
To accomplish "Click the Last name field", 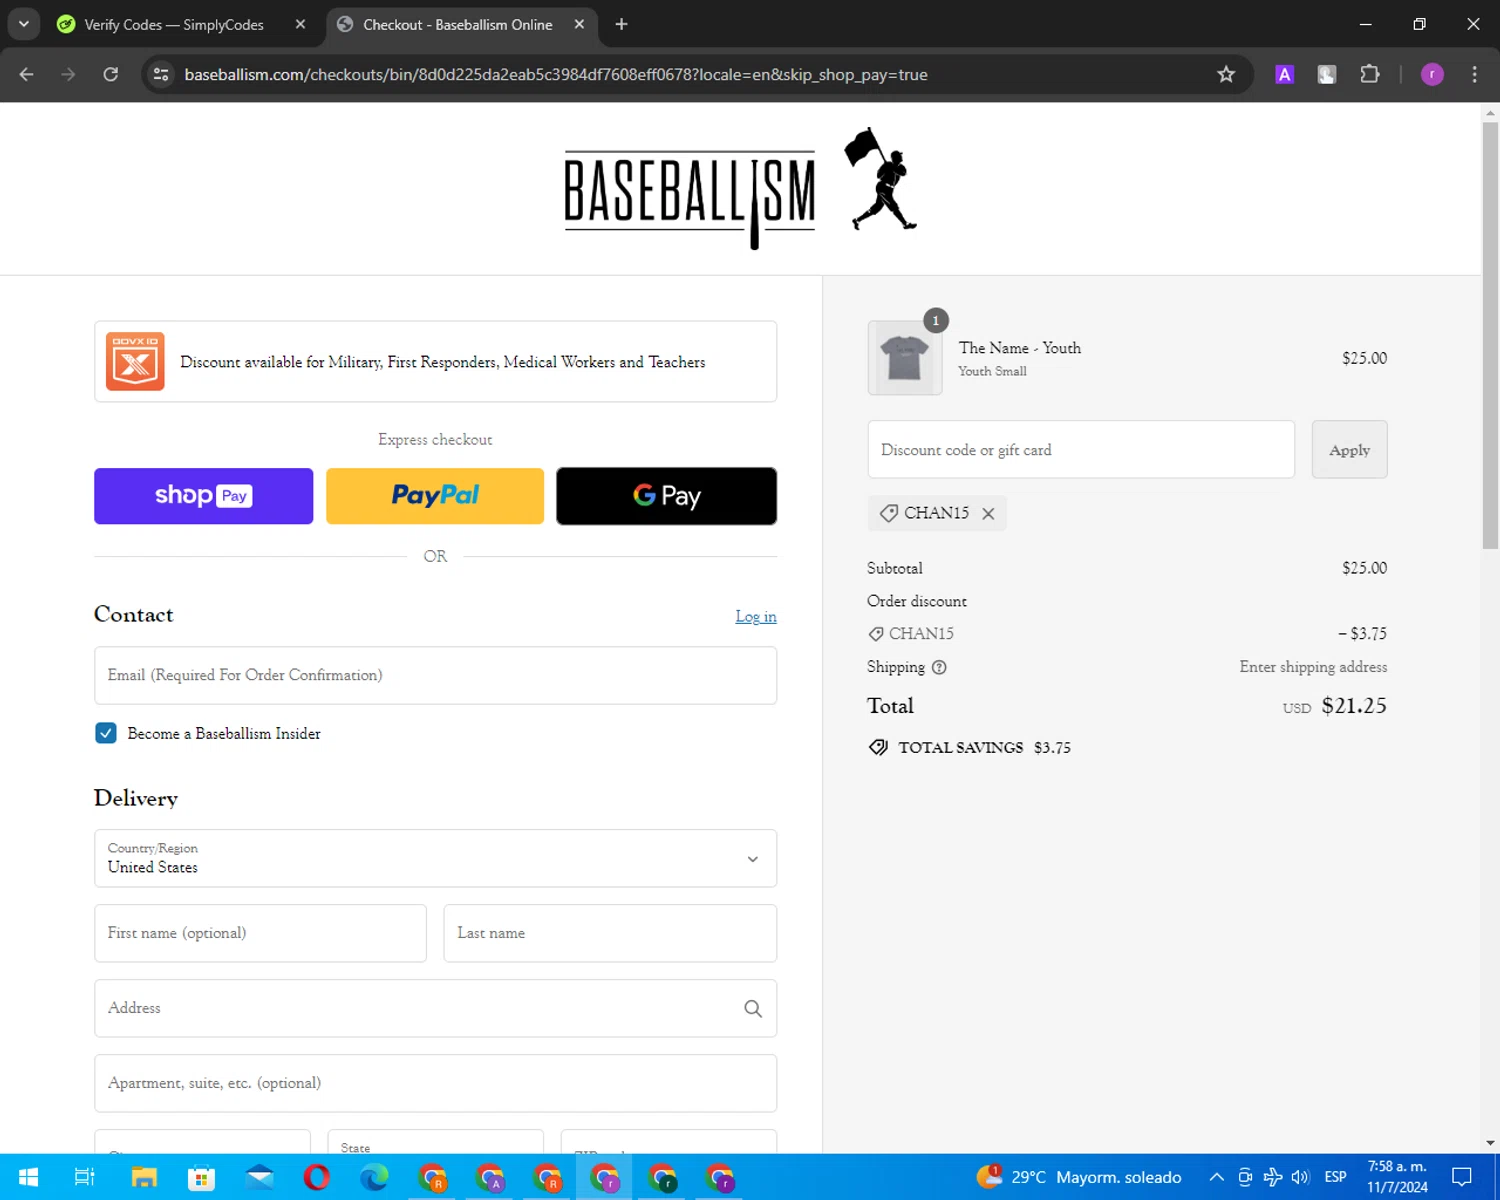I will (x=610, y=933).
